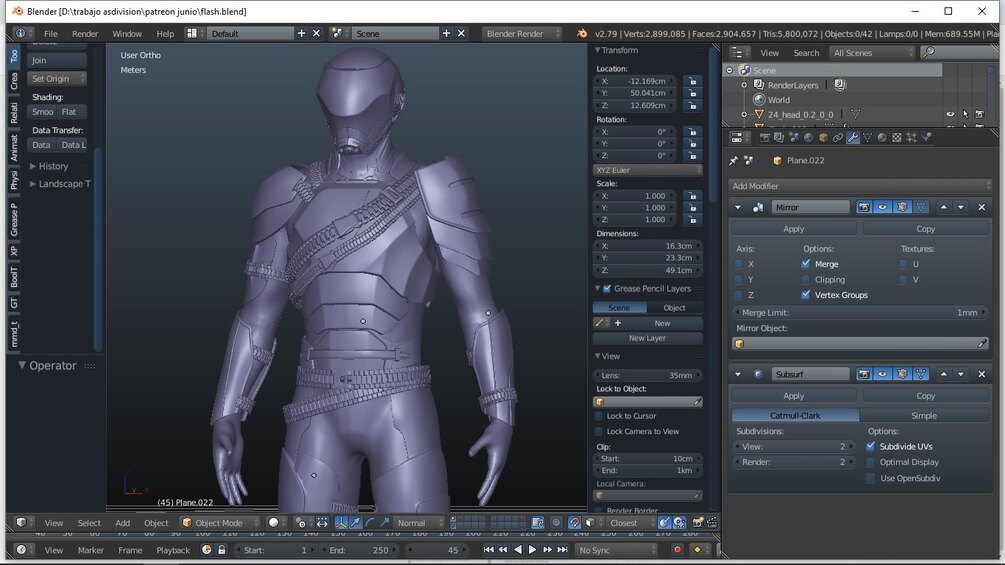This screenshot has width=1005, height=565.
Task: Enable the Clipping checkbox in Mirror modifier
Action: (806, 280)
